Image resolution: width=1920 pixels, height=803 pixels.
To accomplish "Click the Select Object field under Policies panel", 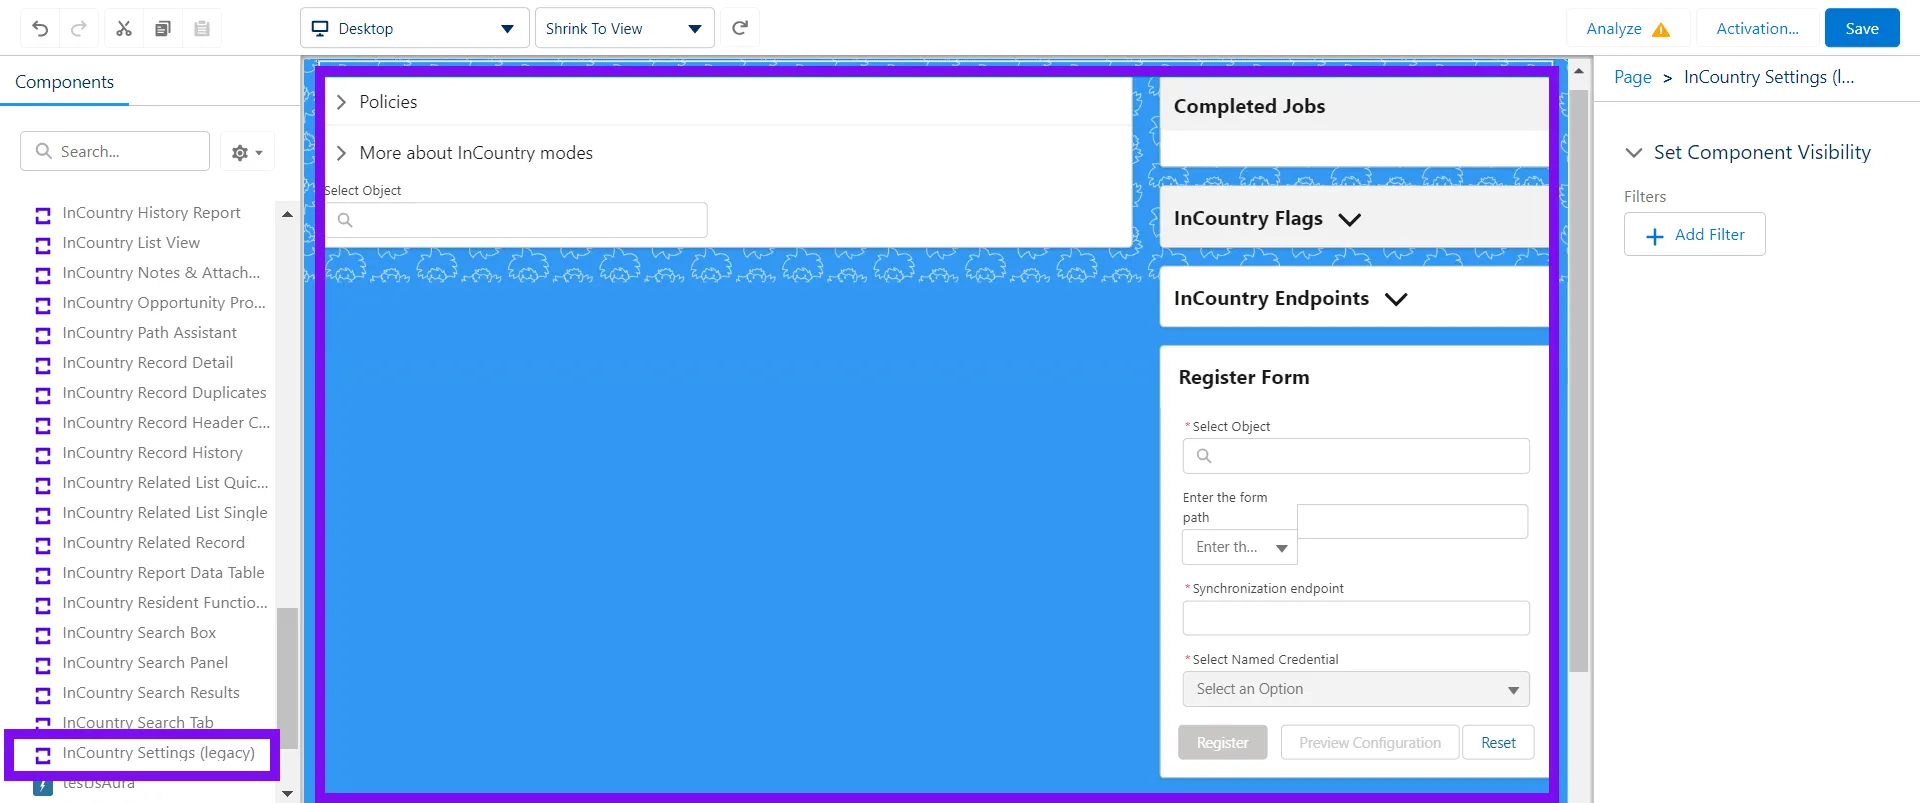I will [x=516, y=220].
